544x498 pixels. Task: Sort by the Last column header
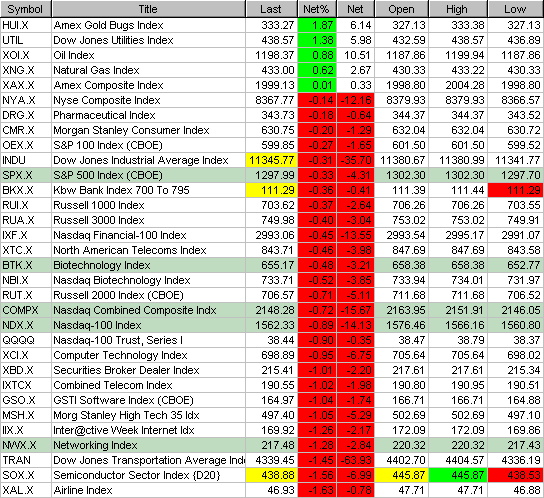tap(271, 9)
